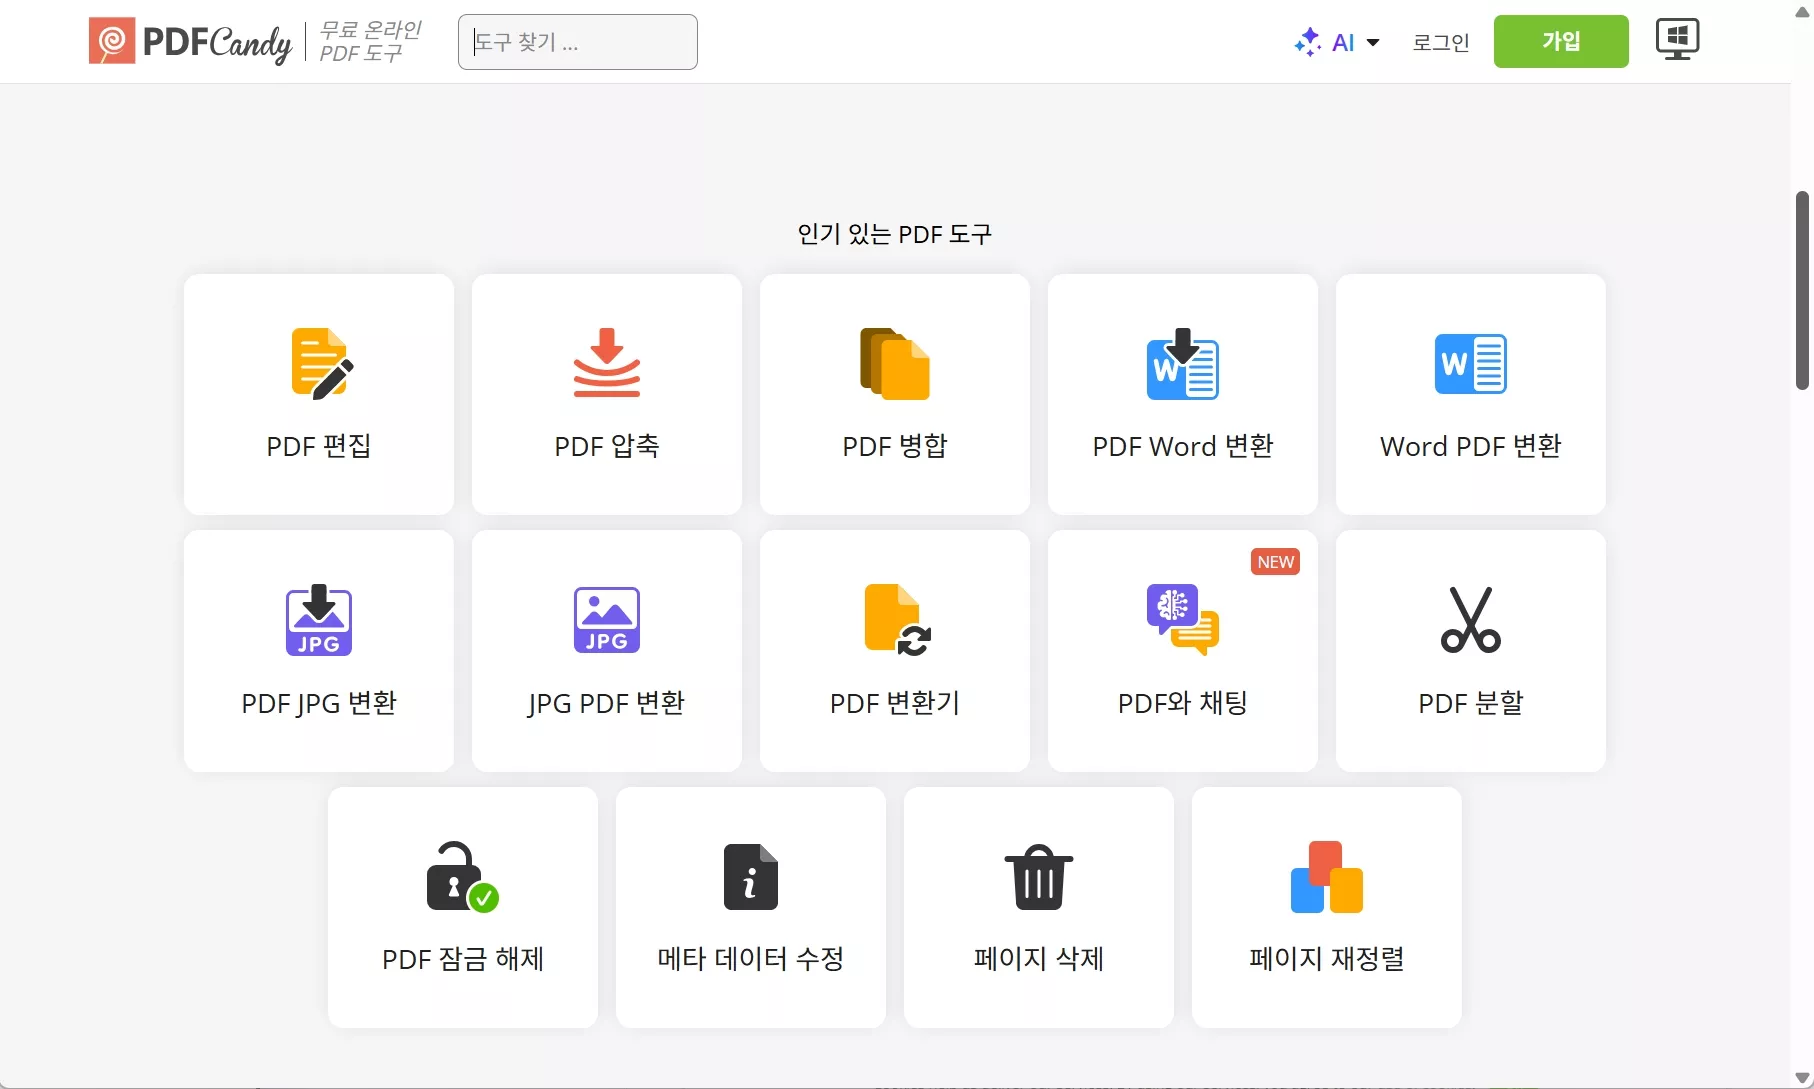The height and width of the screenshot is (1089, 1814).
Task: Click the 무료 온라인 PDF 도구 tagline
Action: coord(370,41)
